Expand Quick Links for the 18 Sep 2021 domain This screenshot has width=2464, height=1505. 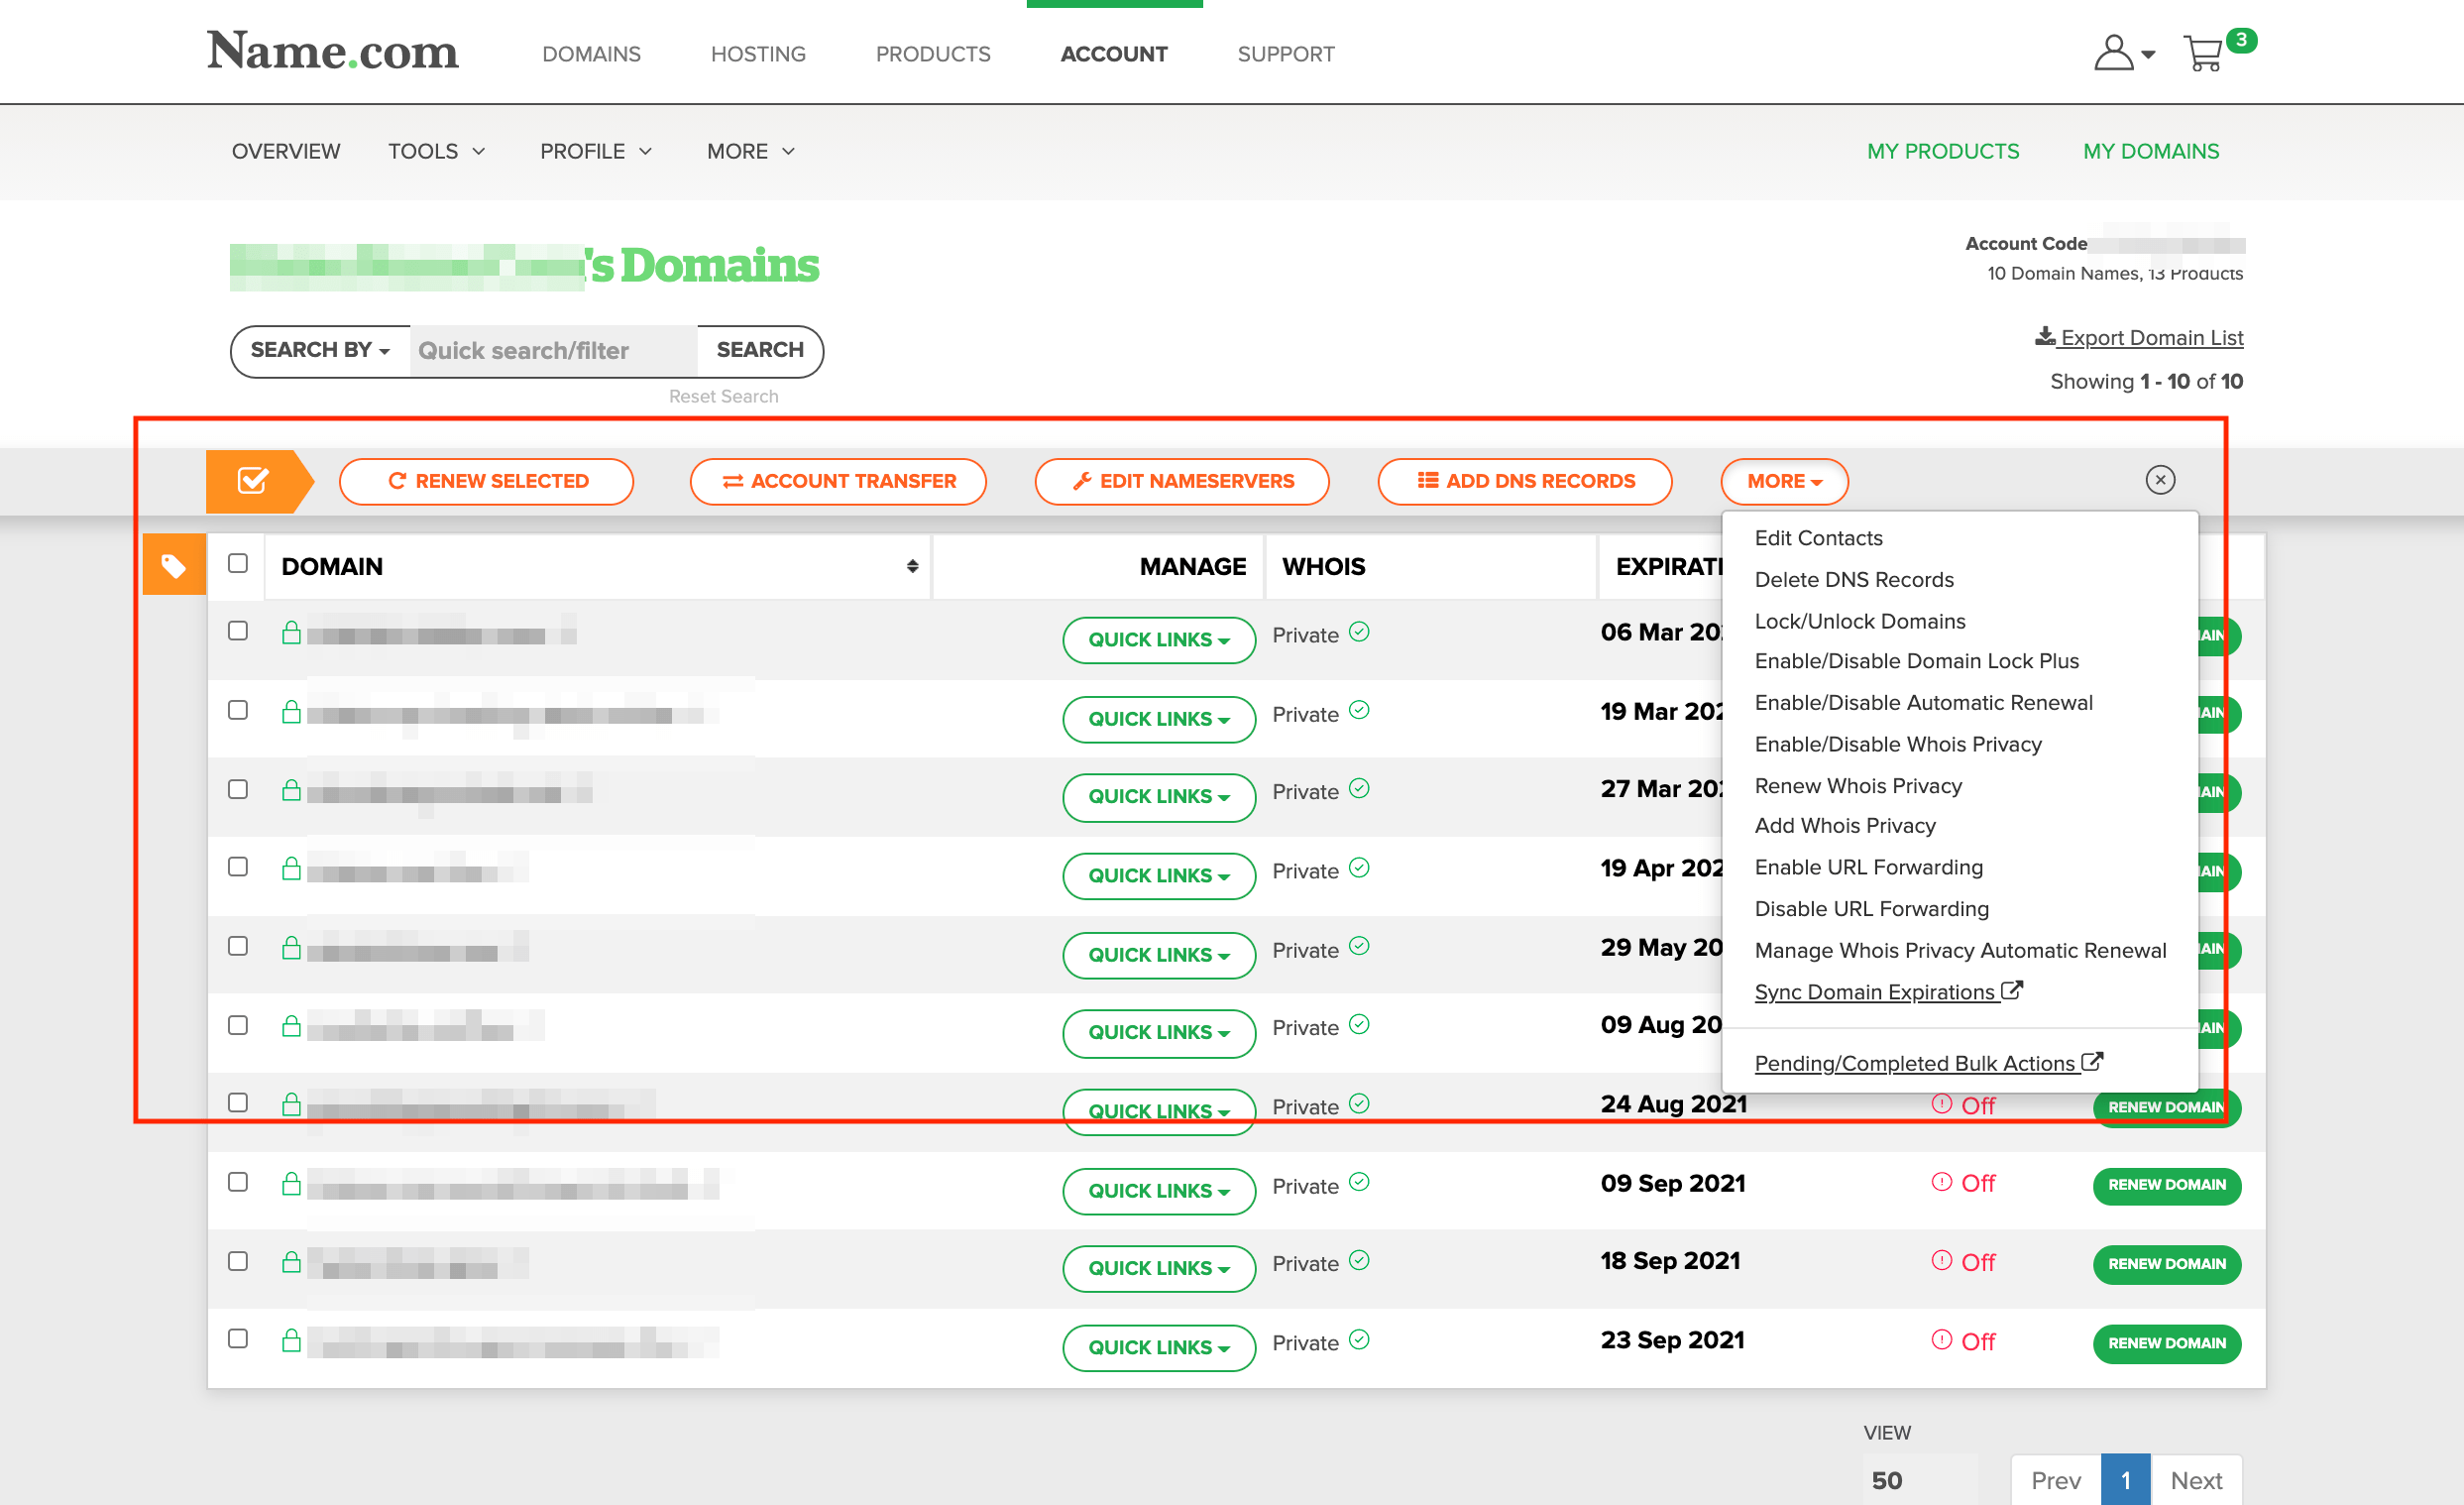pos(1158,1268)
